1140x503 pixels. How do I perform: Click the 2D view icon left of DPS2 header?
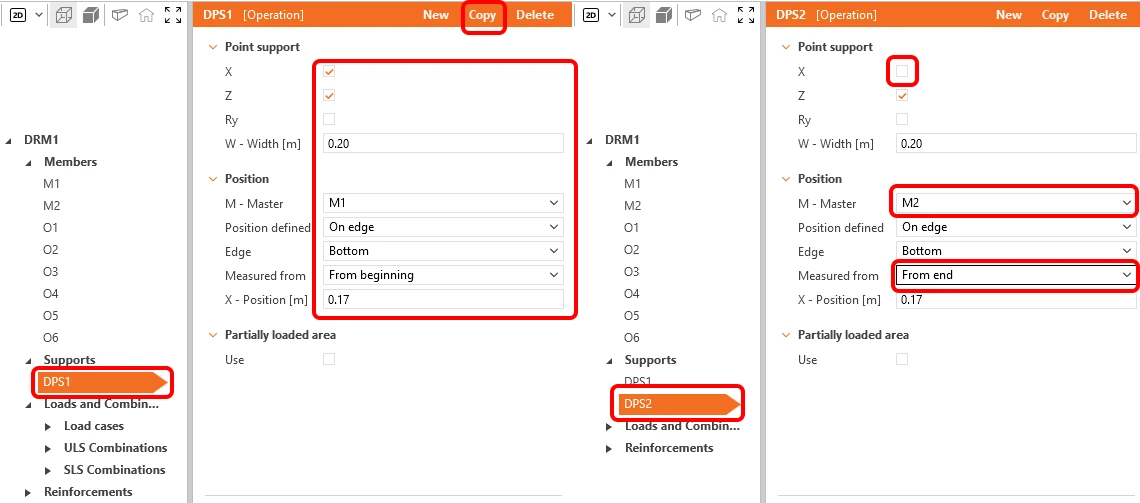pos(591,15)
